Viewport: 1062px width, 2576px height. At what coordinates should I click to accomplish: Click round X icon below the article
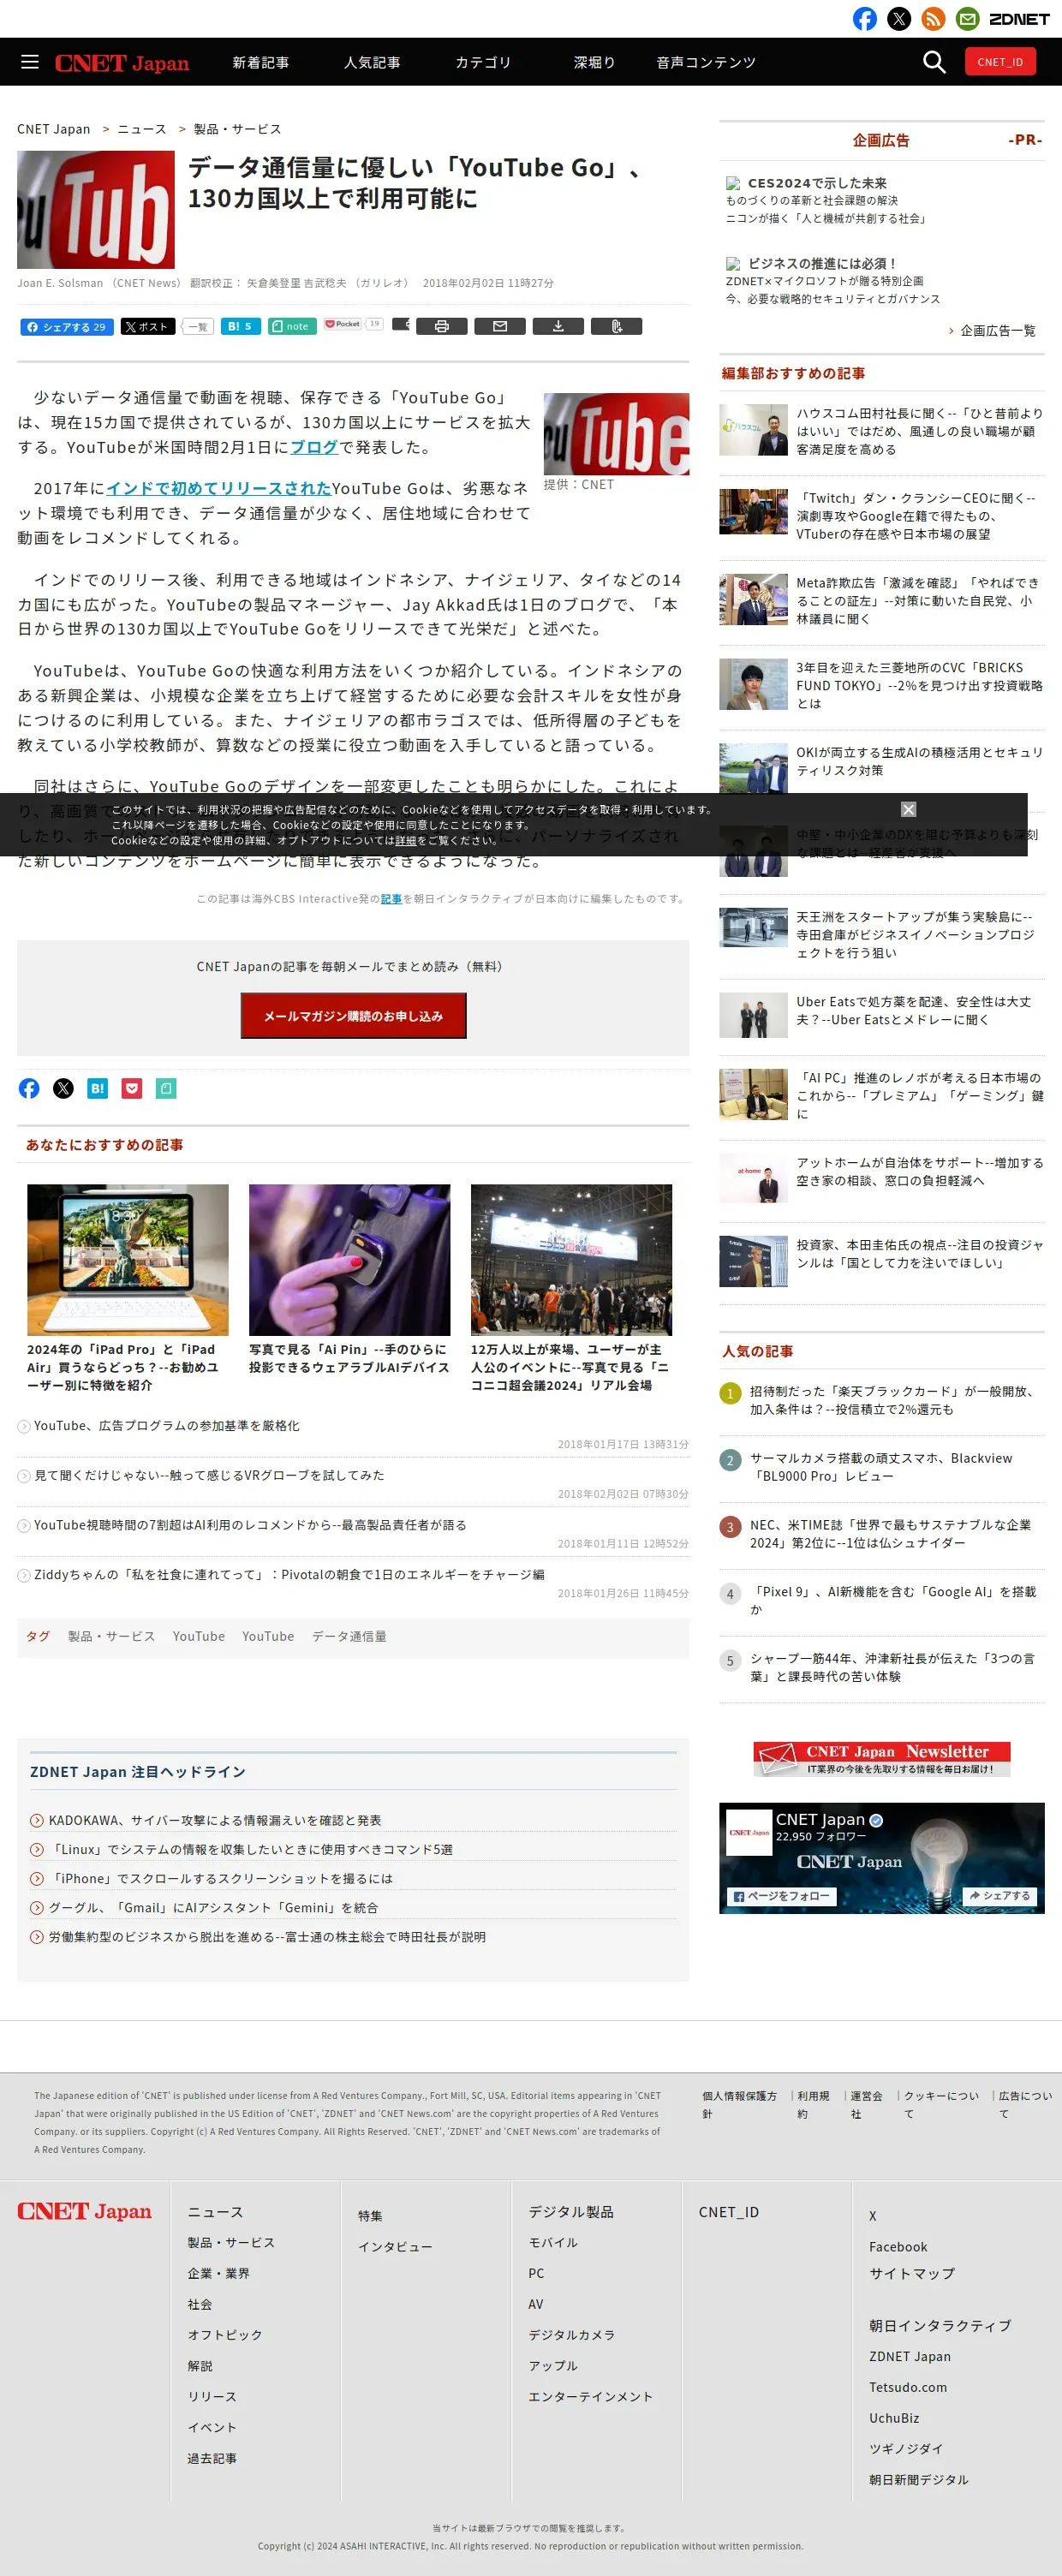(63, 1088)
